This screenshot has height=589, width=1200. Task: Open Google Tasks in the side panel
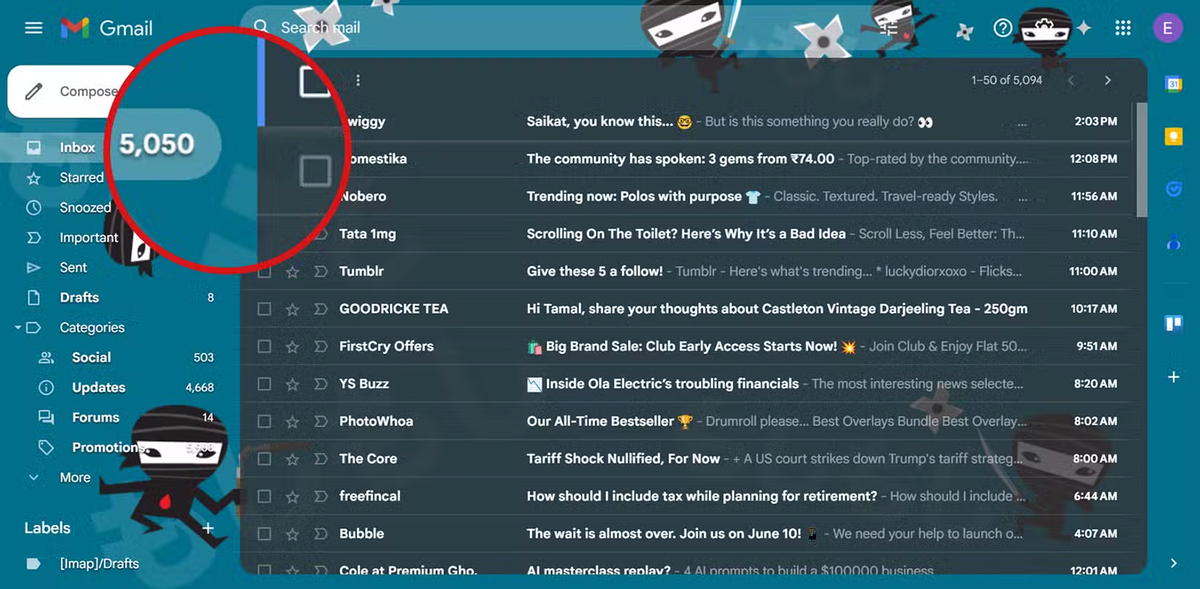[1174, 188]
